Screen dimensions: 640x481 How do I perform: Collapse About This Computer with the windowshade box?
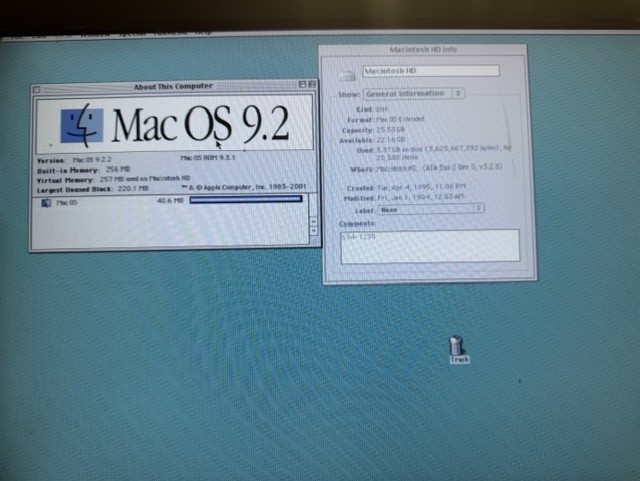pyautogui.click(x=312, y=85)
